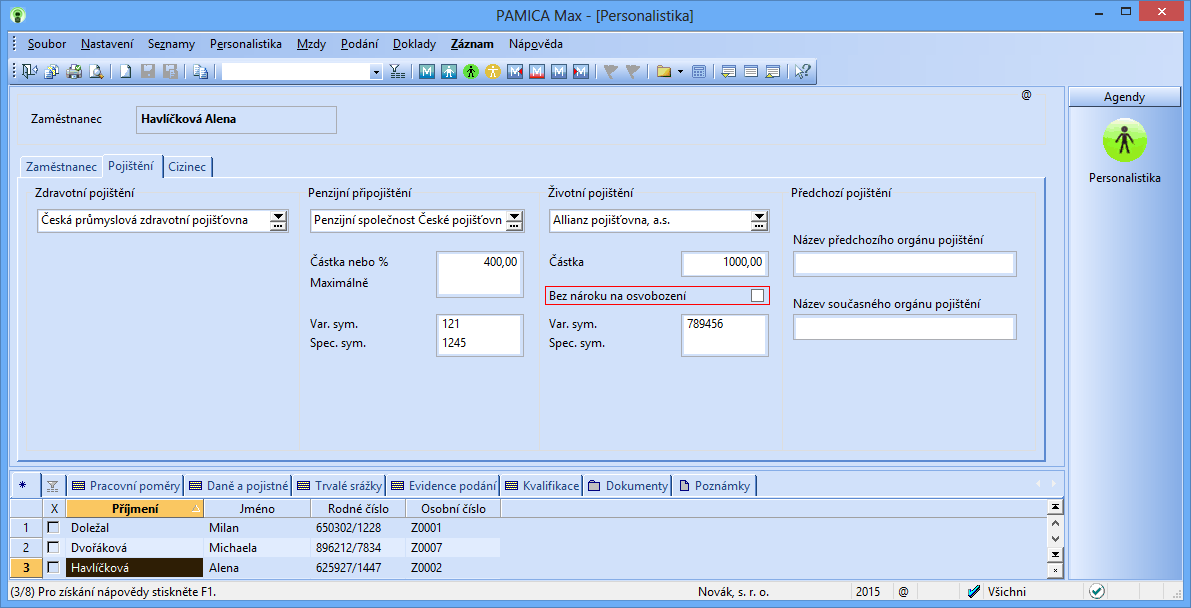Click the small filter icon left of the Pracovní poměry tab
Viewport: 1191px width, 608px height.
click(52, 486)
